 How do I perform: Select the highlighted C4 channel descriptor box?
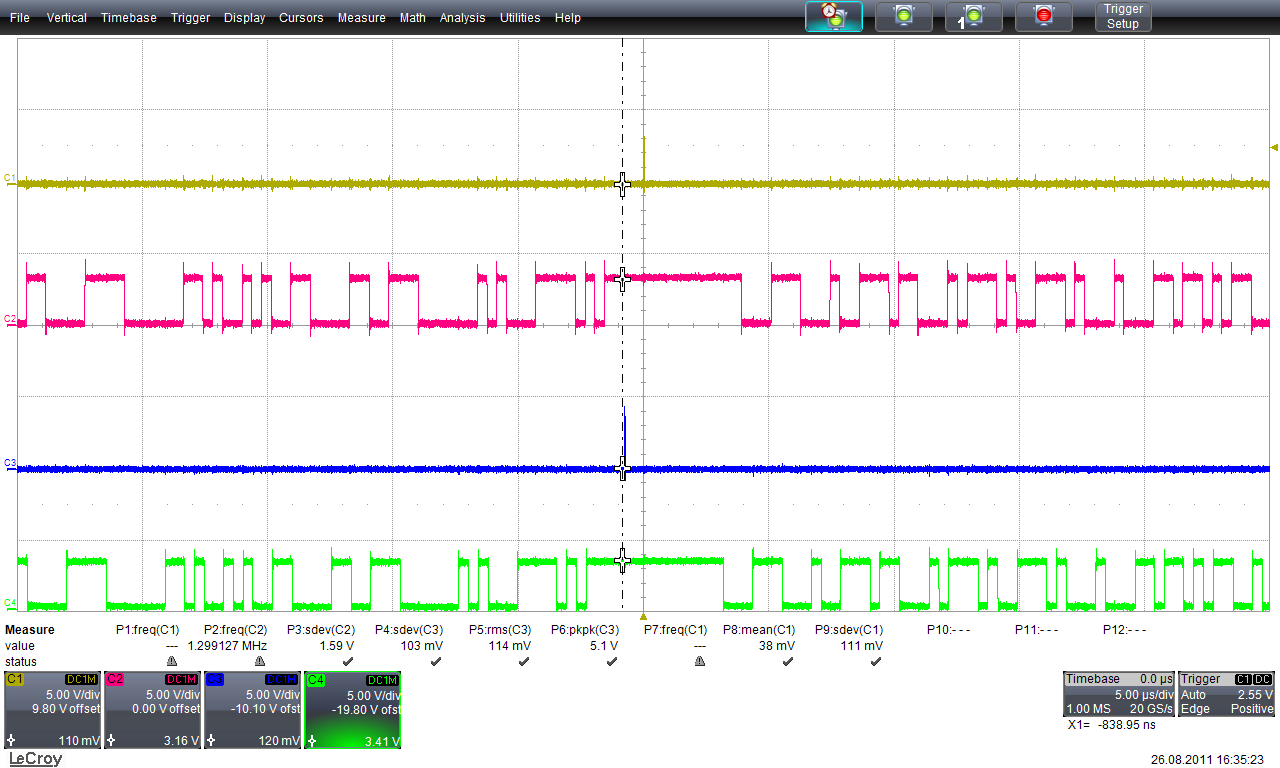pyautogui.click(x=352, y=710)
